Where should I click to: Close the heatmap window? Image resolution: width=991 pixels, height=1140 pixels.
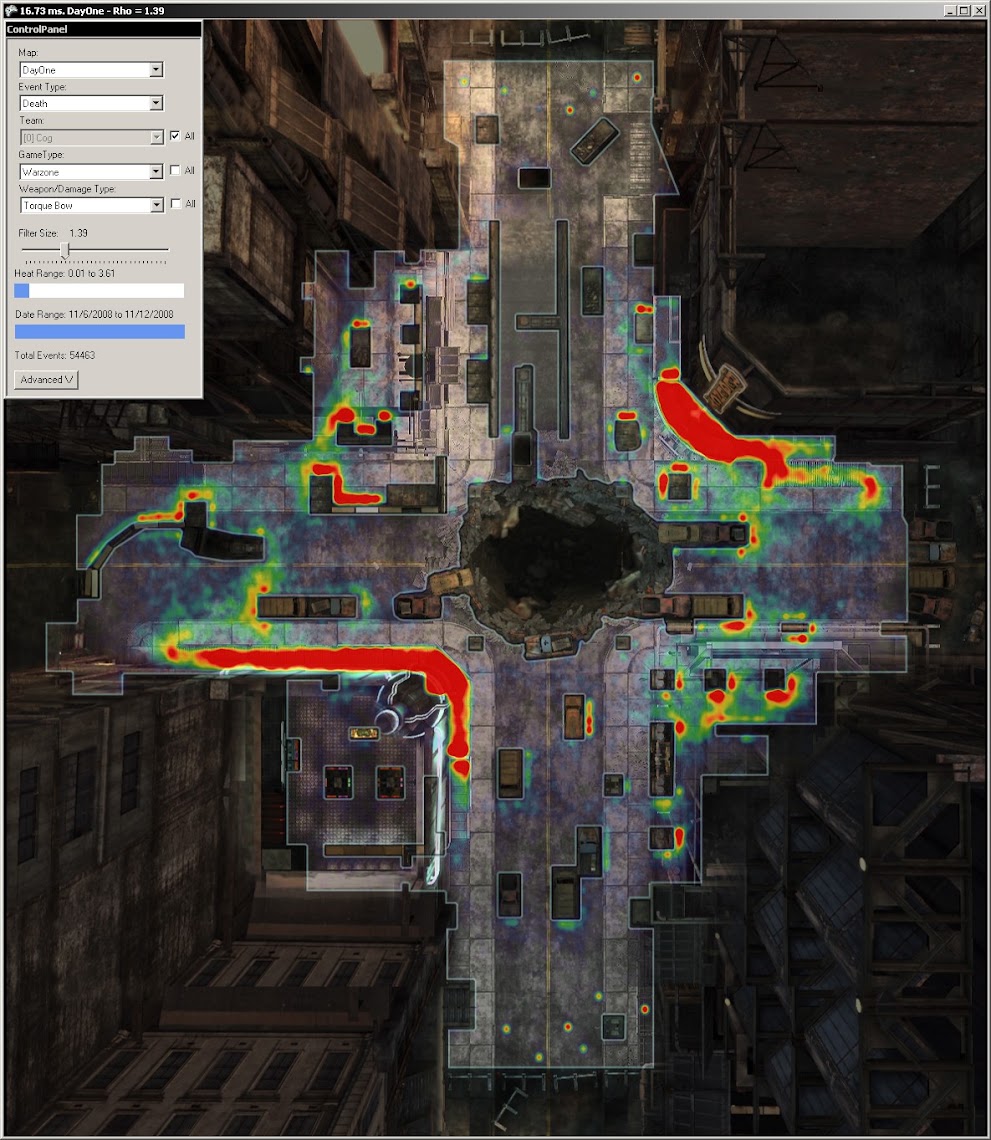(978, 10)
